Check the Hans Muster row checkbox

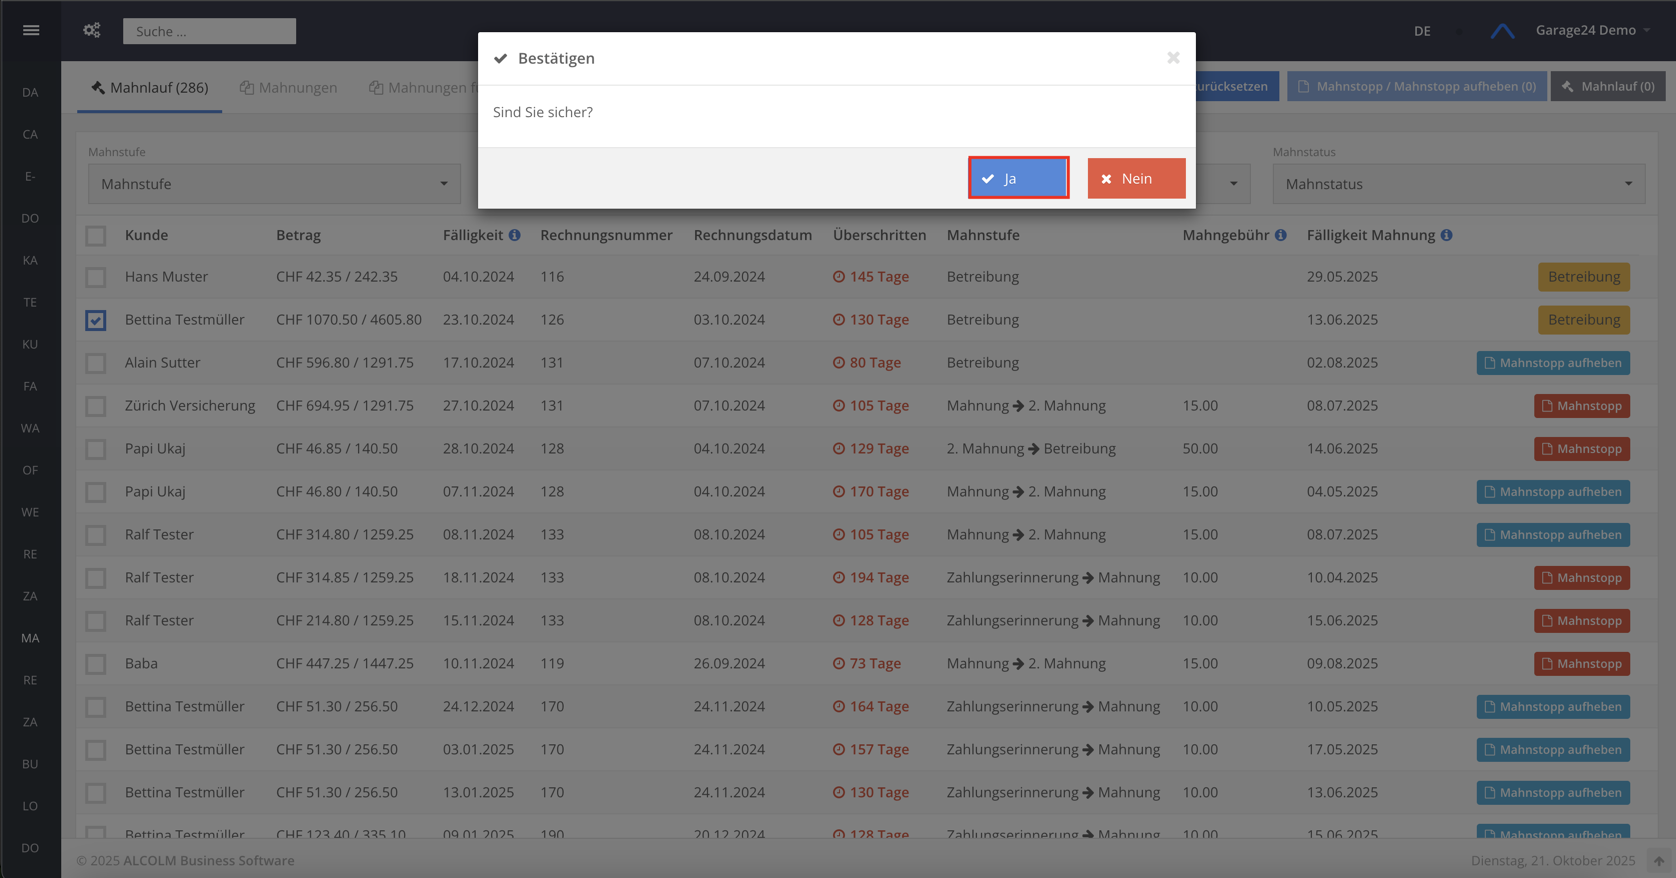[96, 277]
